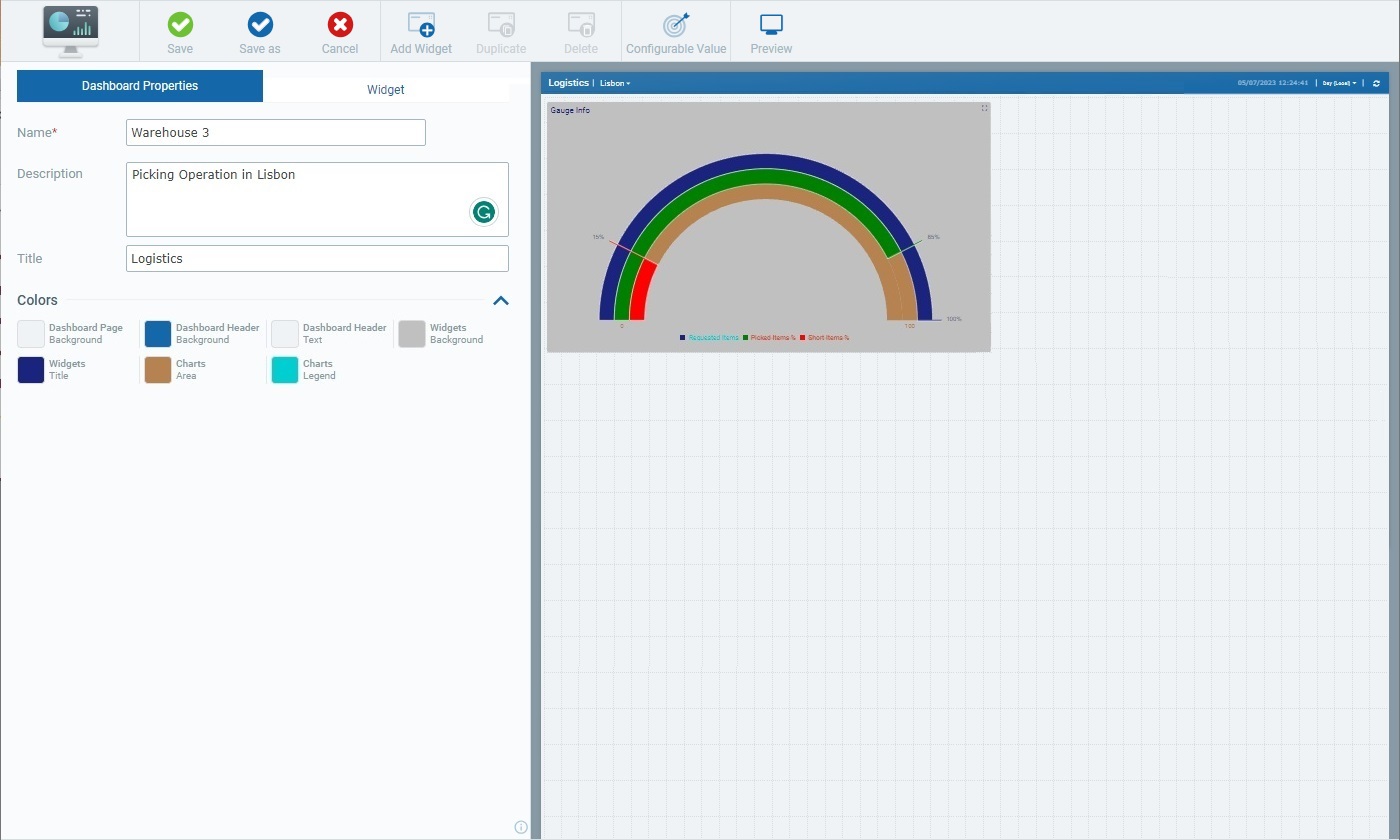Screen dimensions: 1400x840
Task: Click the Save toolbar icon
Action: [x=180, y=25]
